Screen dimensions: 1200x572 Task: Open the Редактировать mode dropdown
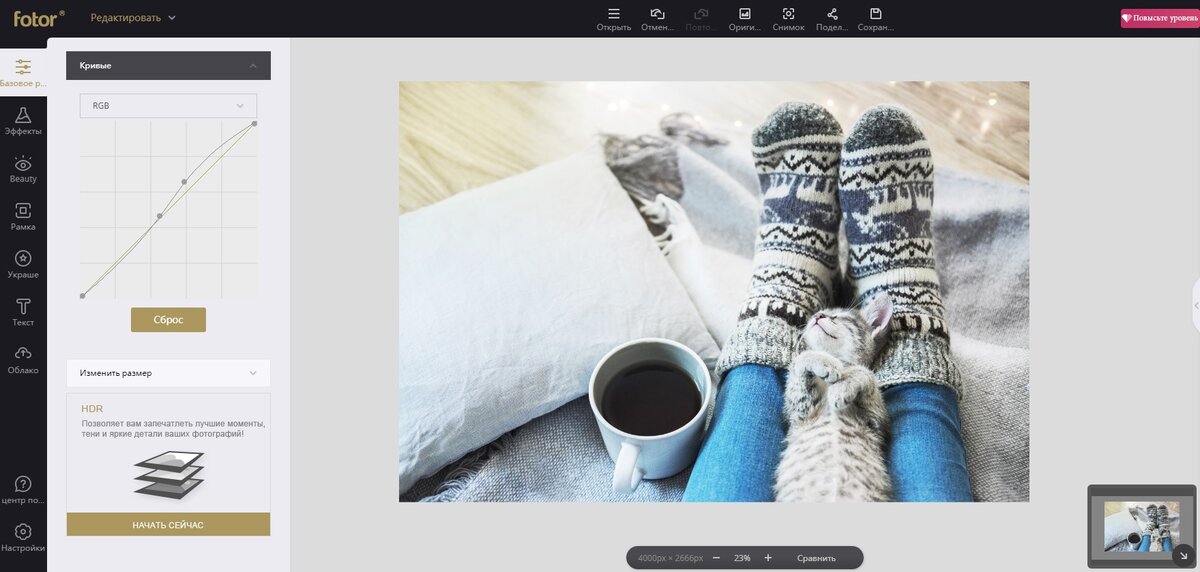(x=132, y=18)
